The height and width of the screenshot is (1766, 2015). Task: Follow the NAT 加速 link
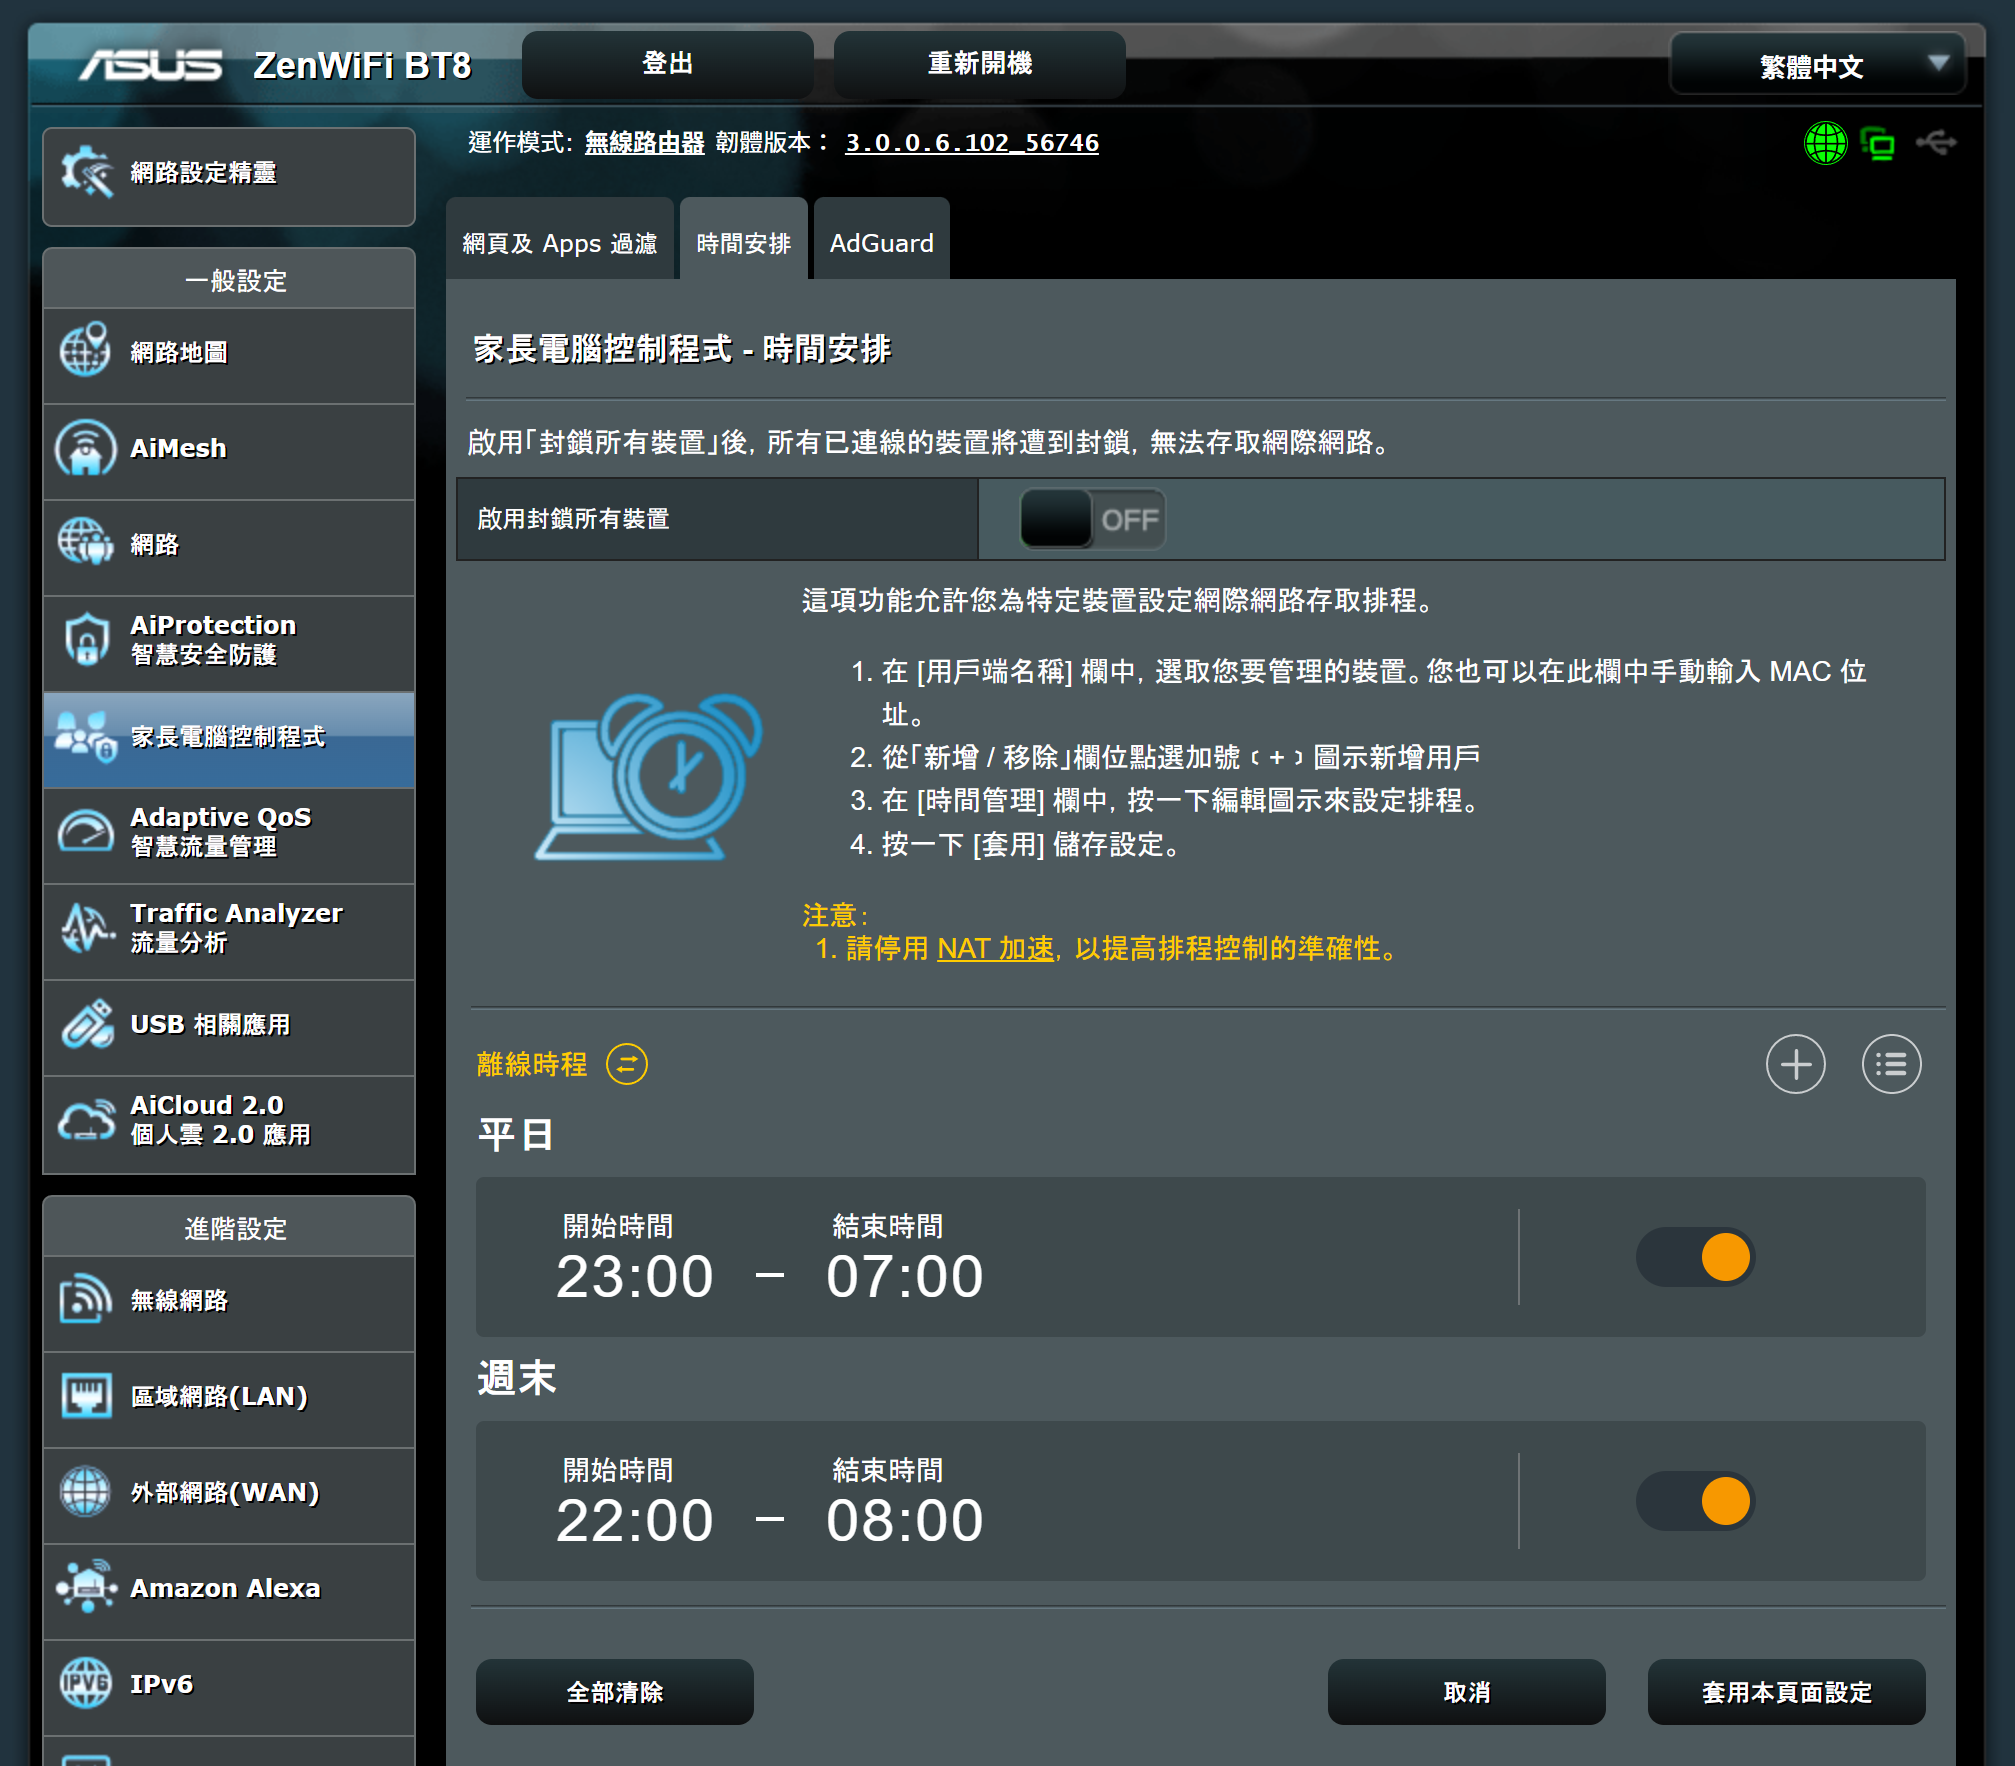995,948
